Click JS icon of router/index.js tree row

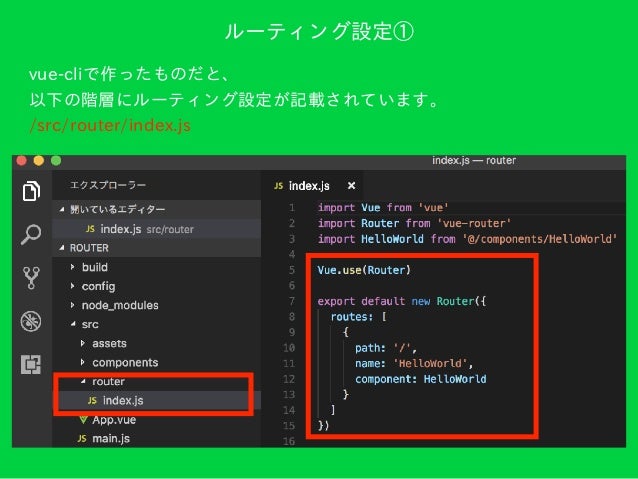92,400
